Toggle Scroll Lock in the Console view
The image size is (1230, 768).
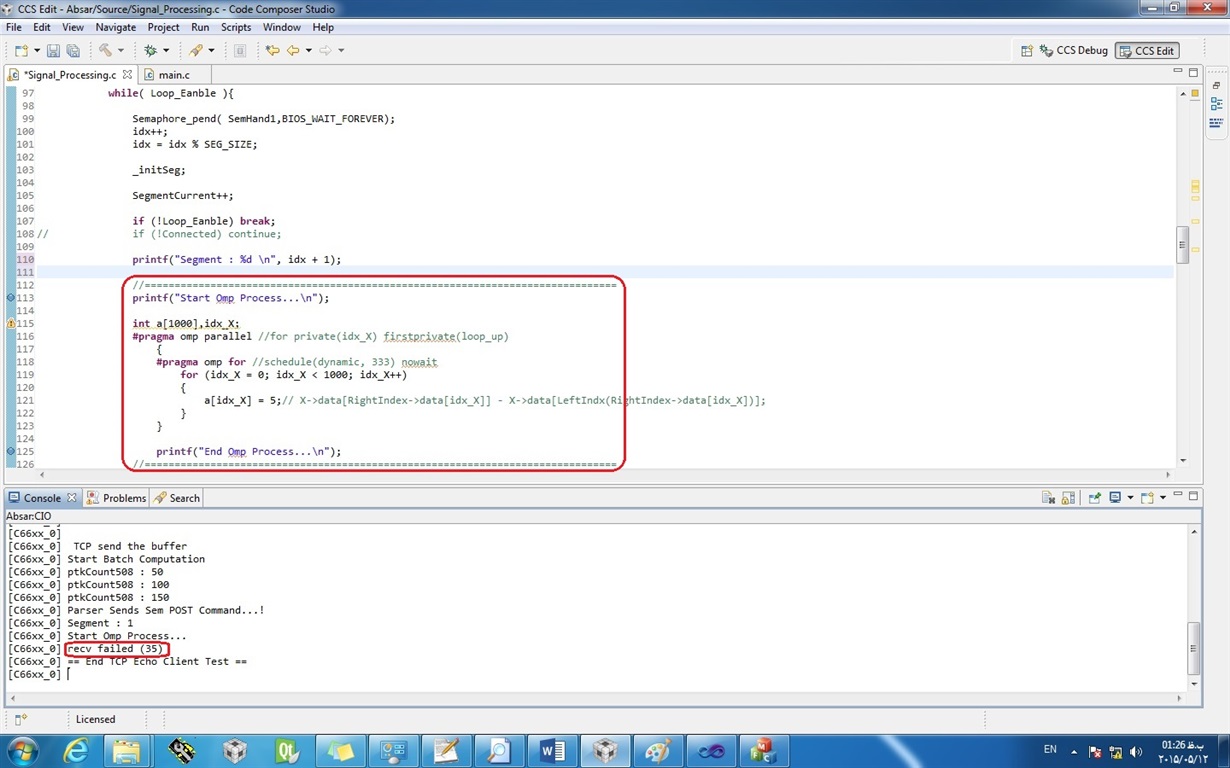pyautogui.click(x=1069, y=497)
